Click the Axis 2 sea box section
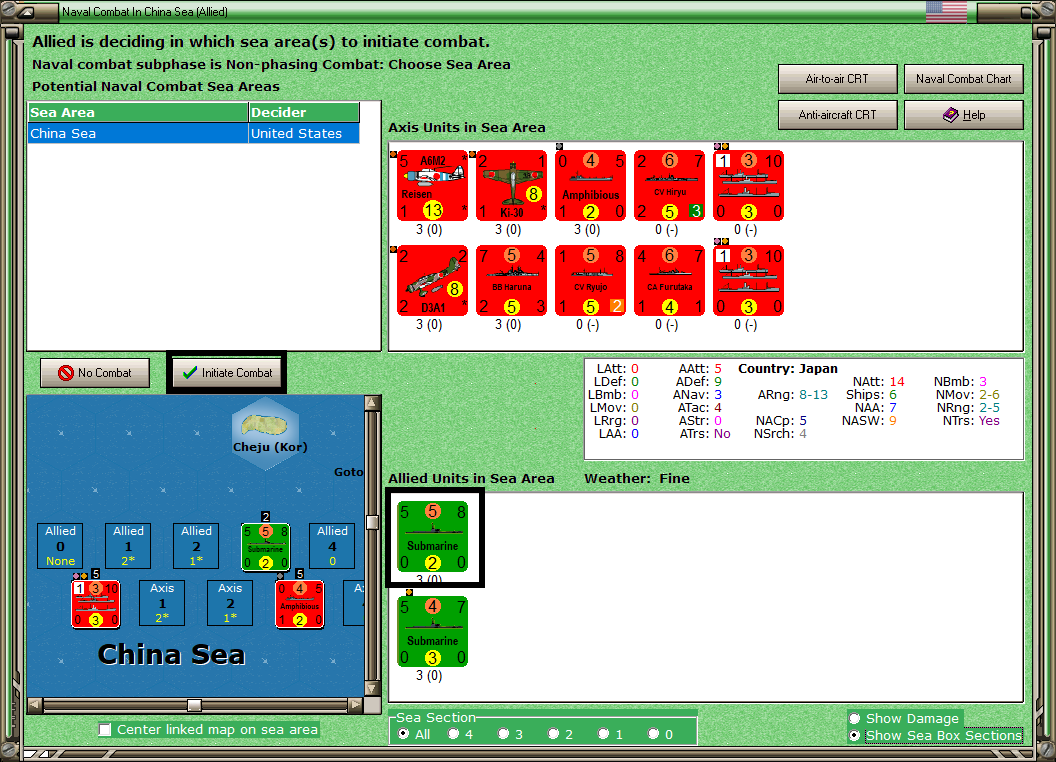The width and height of the screenshot is (1056, 762). (230, 603)
